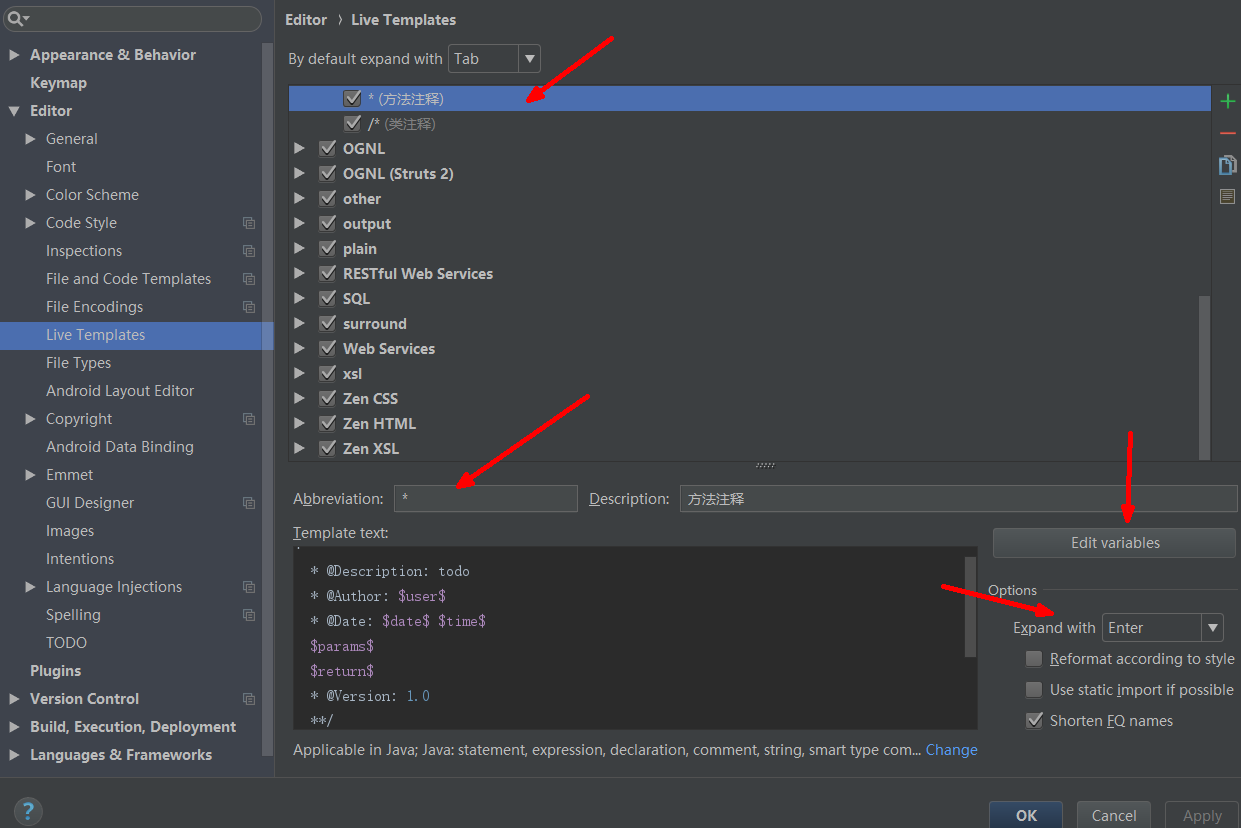
Task: Click per-project icon beside Language Injections
Action: pyautogui.click(x=249, y=587)
